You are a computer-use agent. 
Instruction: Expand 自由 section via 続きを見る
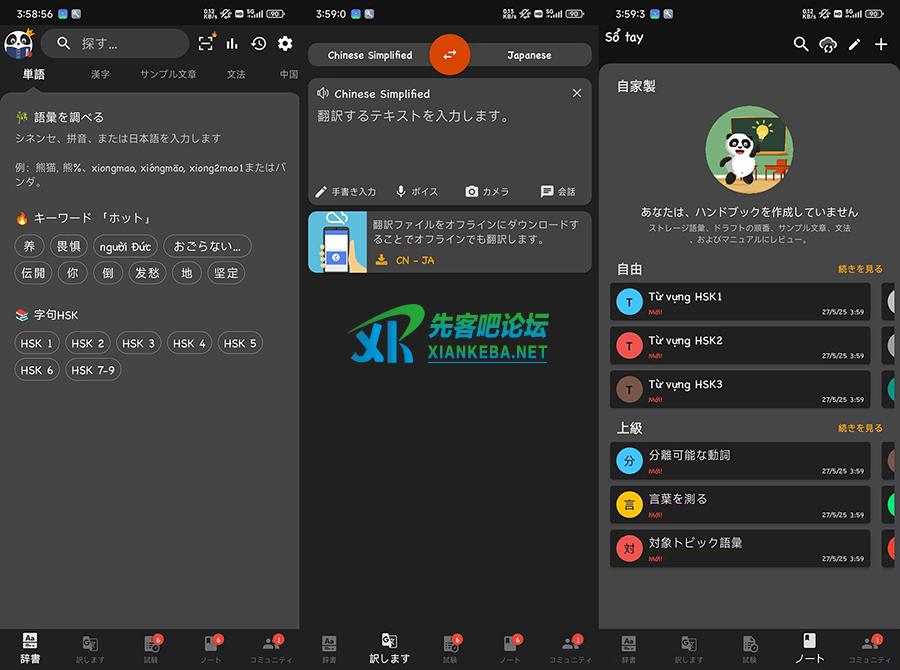(860, 269)
